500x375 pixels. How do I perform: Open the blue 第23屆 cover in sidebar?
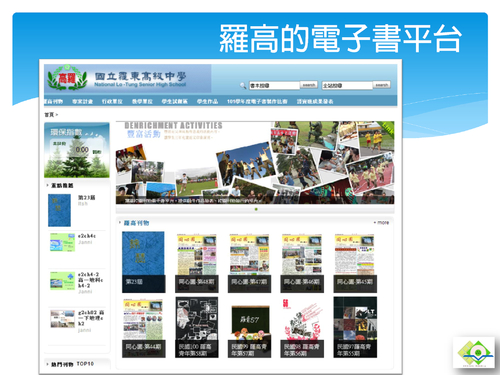pos(59,211)
